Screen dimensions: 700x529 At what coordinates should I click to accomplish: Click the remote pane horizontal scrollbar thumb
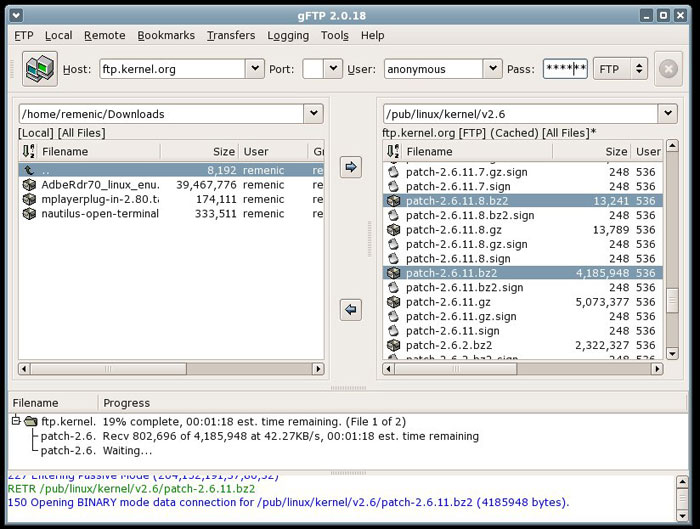pyautogui.click(x=455, y=369)
